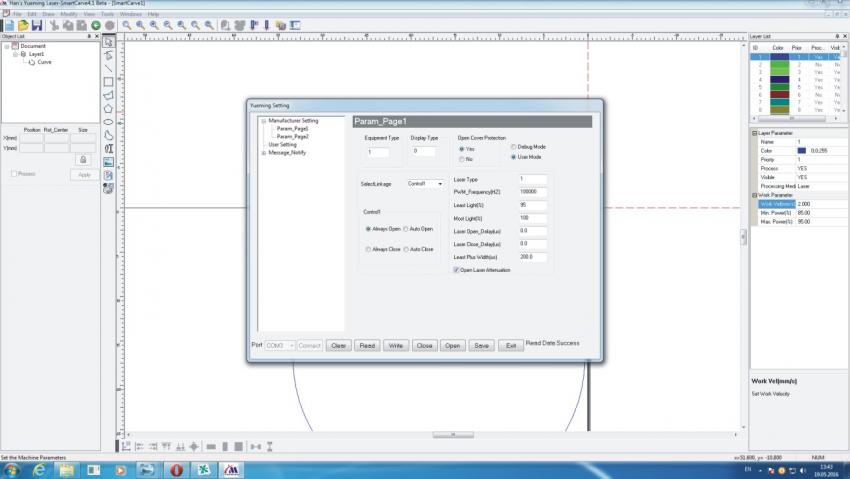
Task: Choose the Auto Close radio option
Action: tap(404, 249)
